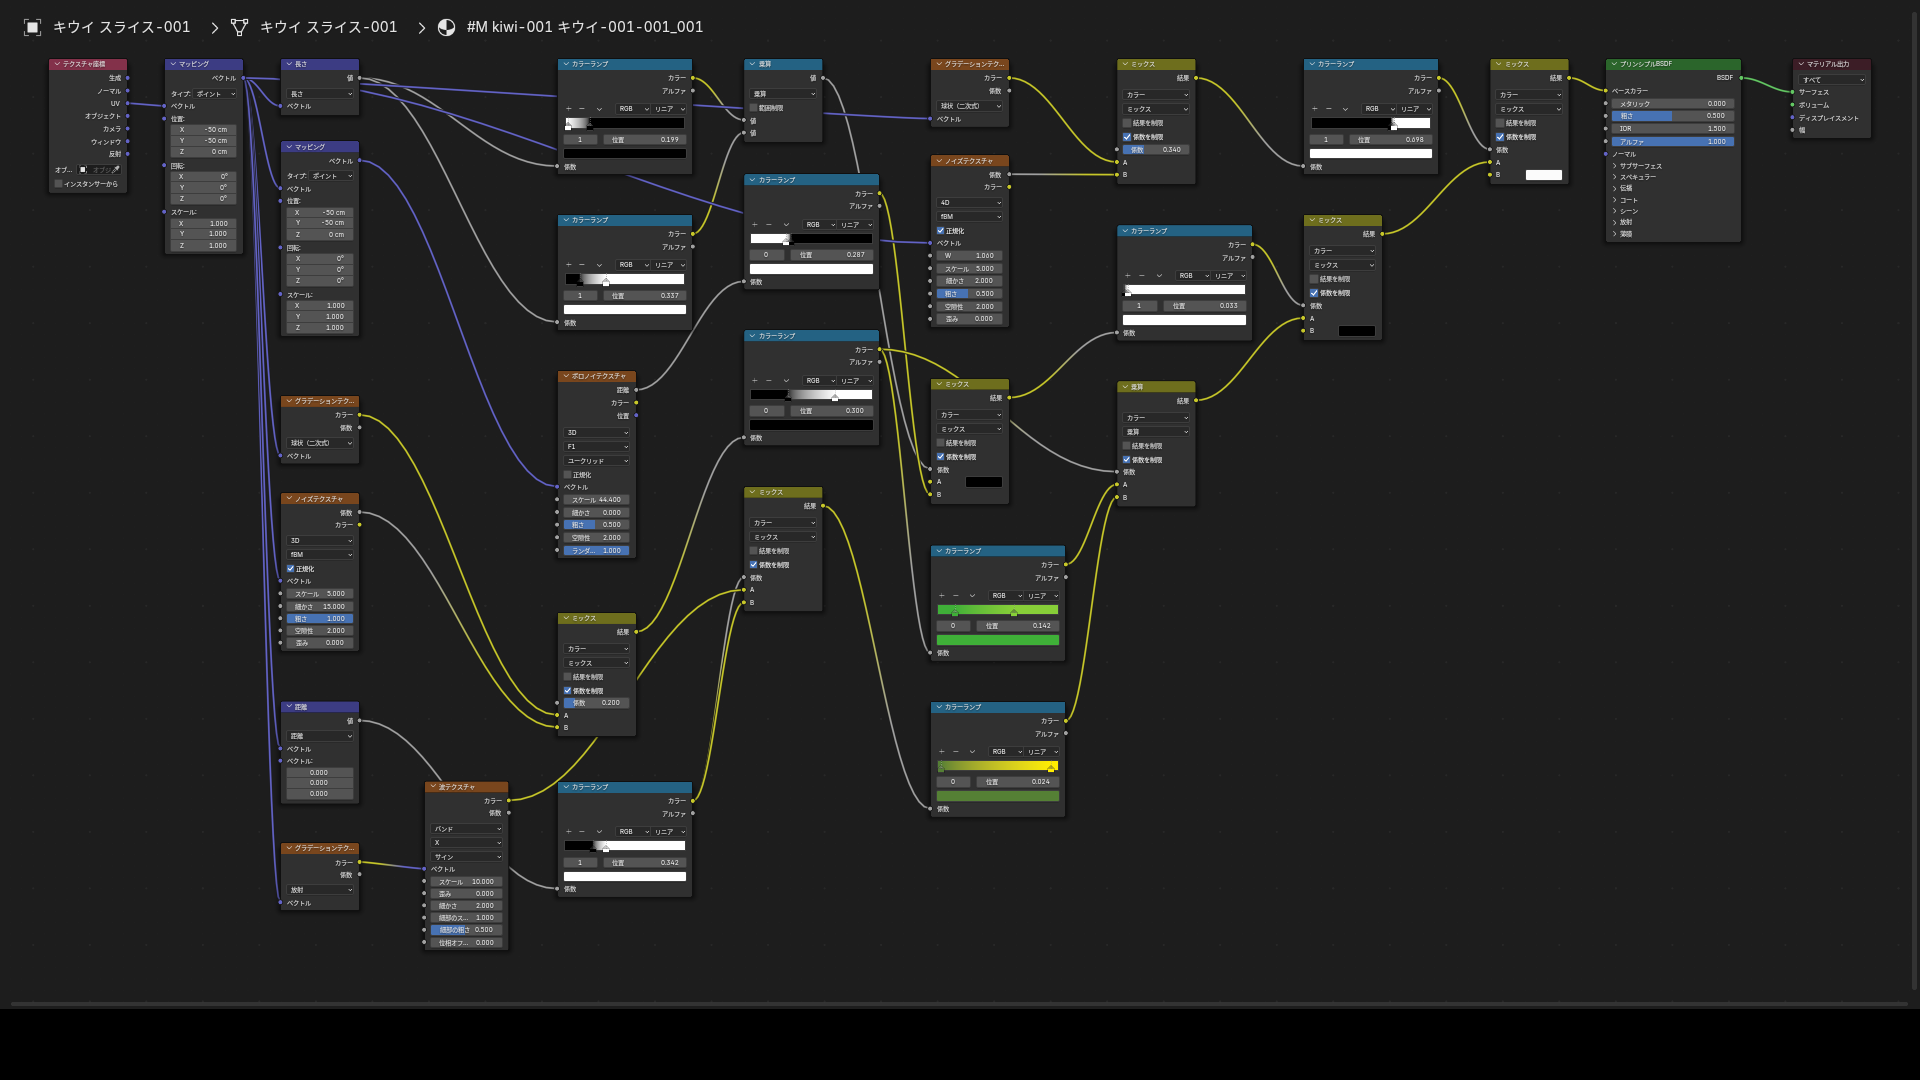Toggle 正規化 in the 4D ノイズテクスチャ node
Viewport: 1920px width, 1080px height.
pos(941,231)
